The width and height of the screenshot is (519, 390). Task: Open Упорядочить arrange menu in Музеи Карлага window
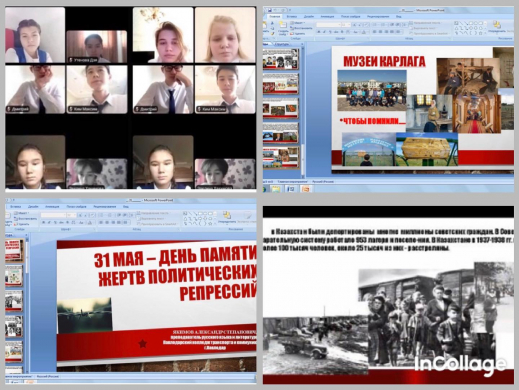[497, 27]
